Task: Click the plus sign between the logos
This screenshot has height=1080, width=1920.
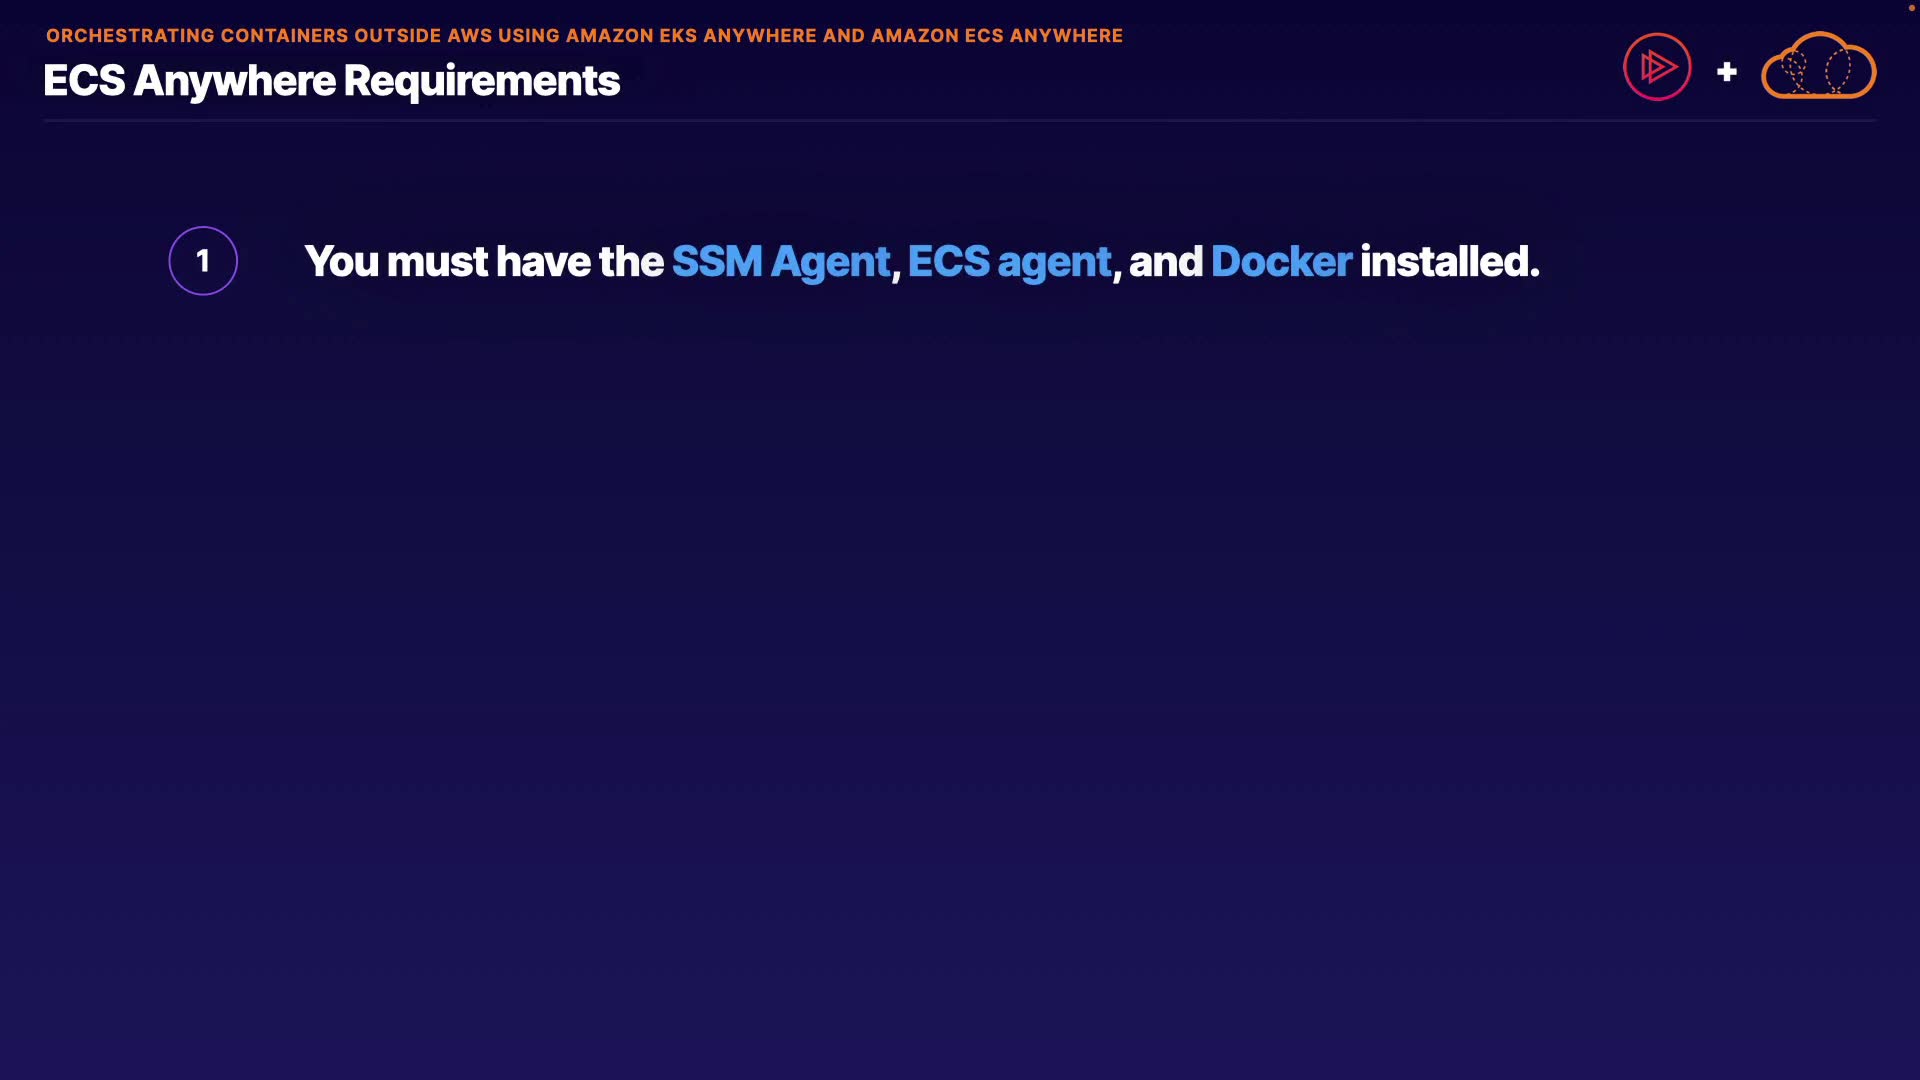Action: [x=1726, y=72]
